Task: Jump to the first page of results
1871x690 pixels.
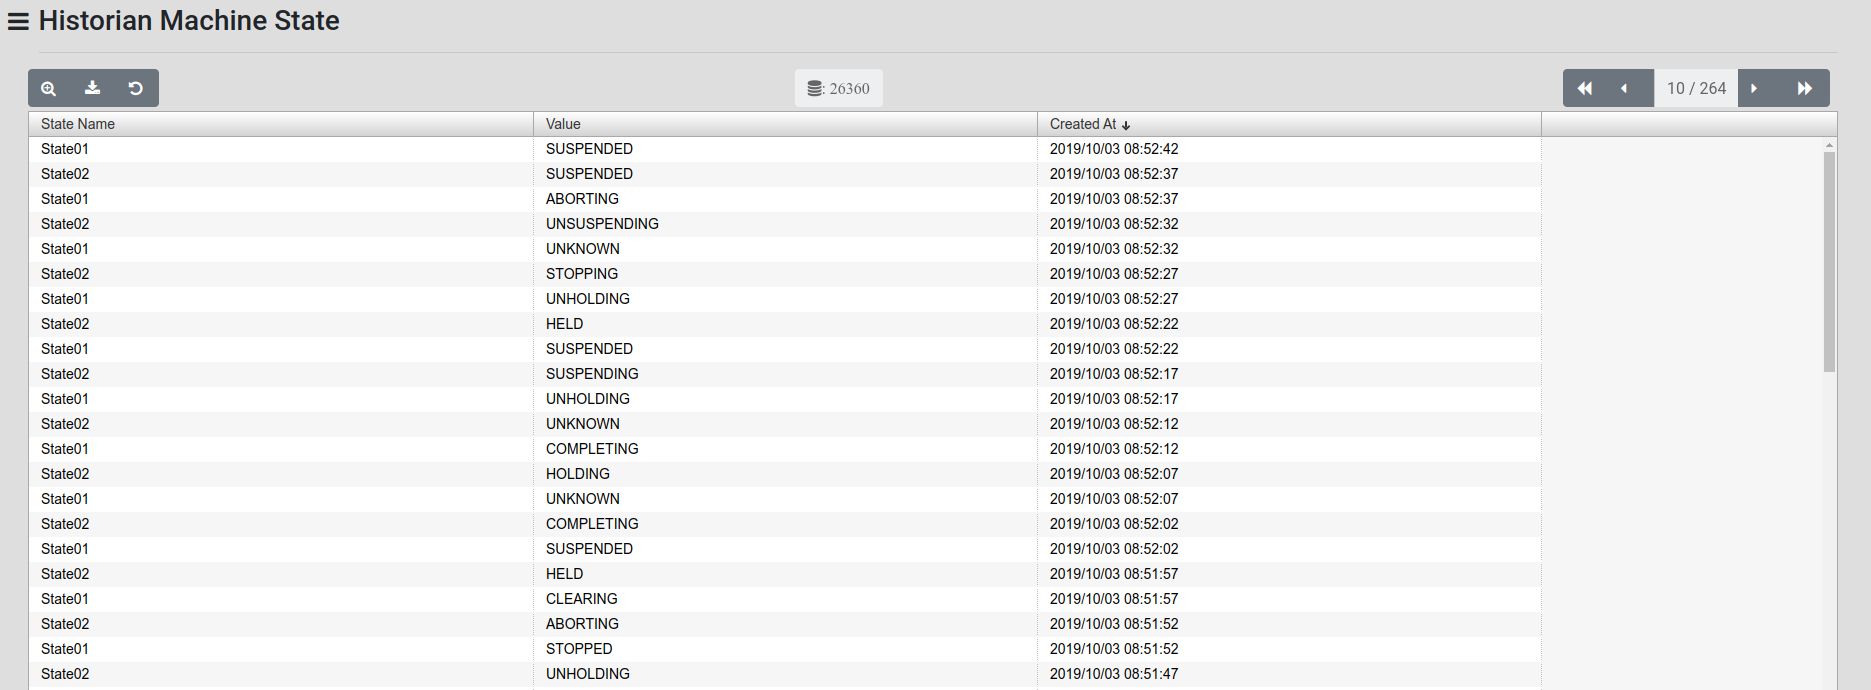Action: (1584, 88)
